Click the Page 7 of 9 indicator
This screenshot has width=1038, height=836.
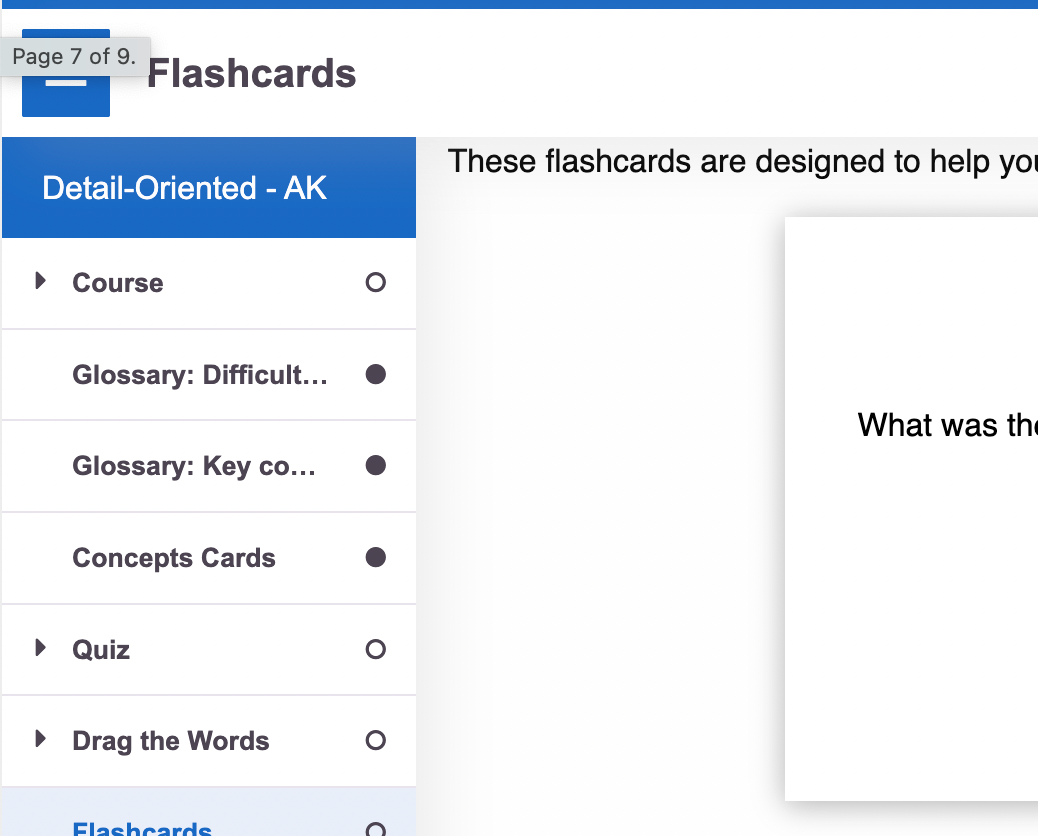point(75,56)
